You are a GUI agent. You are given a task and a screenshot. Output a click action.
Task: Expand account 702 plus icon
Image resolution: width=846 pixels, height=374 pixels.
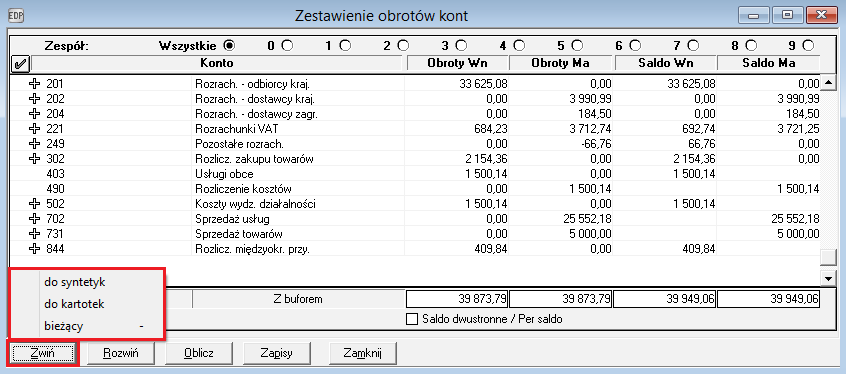click(x=35, y=219)
